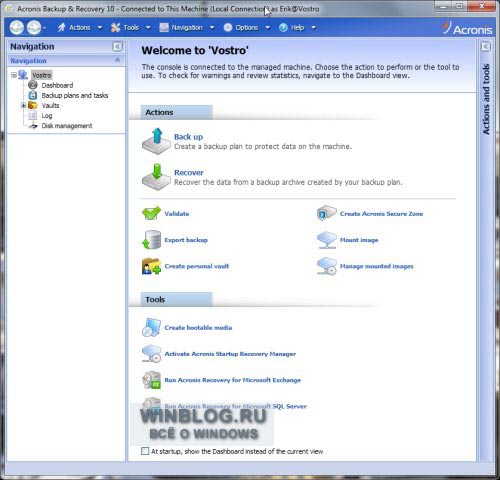Click the Recover disk icon
Viewport: 500px width, 480px height.
click(x=156, y=177)
